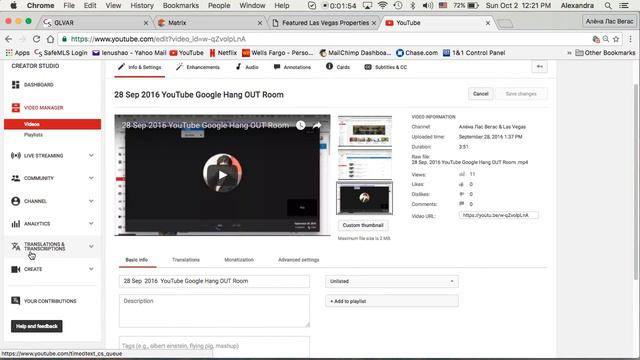640x360 pixels.
Task: Open the History menu in Chrome
Action: [x=142, y=5]
